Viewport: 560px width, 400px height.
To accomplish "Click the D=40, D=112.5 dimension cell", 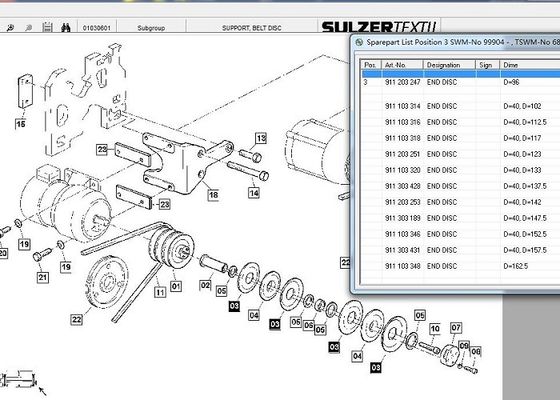I will (525, 122).
